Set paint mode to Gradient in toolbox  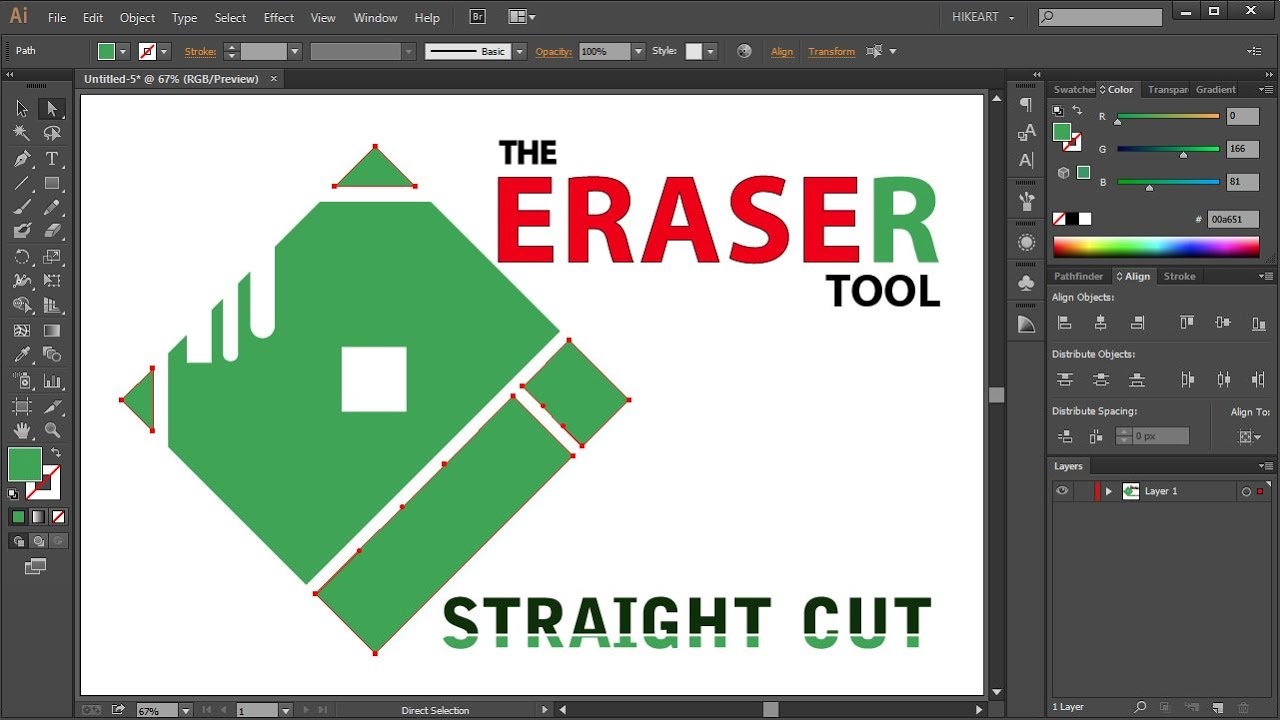(38, 517)
